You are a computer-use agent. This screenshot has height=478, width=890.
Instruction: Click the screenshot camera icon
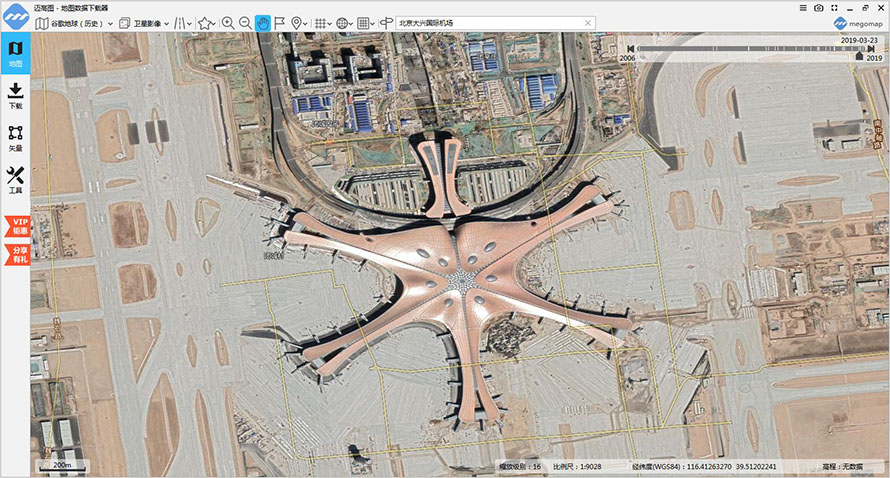(818, 8)
